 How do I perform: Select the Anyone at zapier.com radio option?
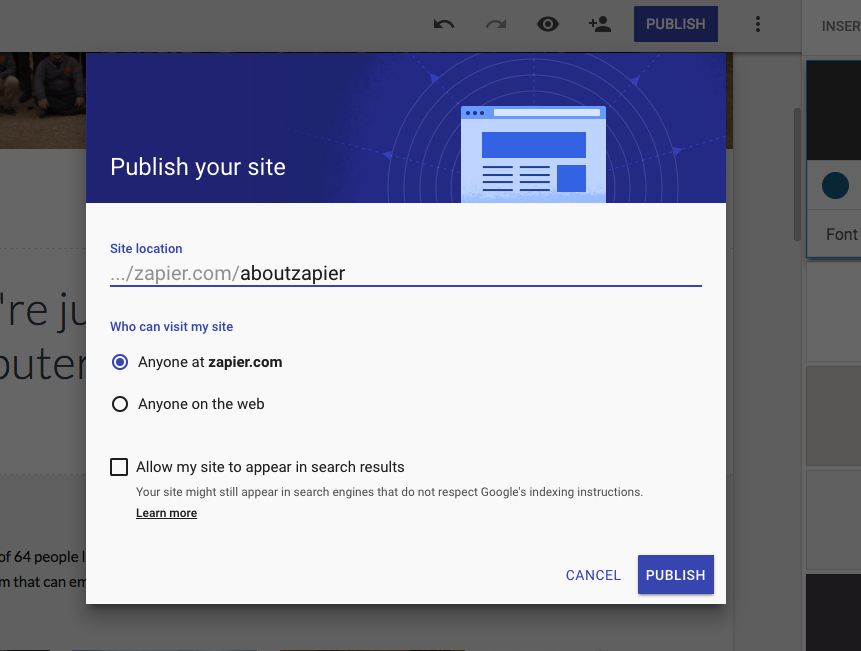point(120,362)
